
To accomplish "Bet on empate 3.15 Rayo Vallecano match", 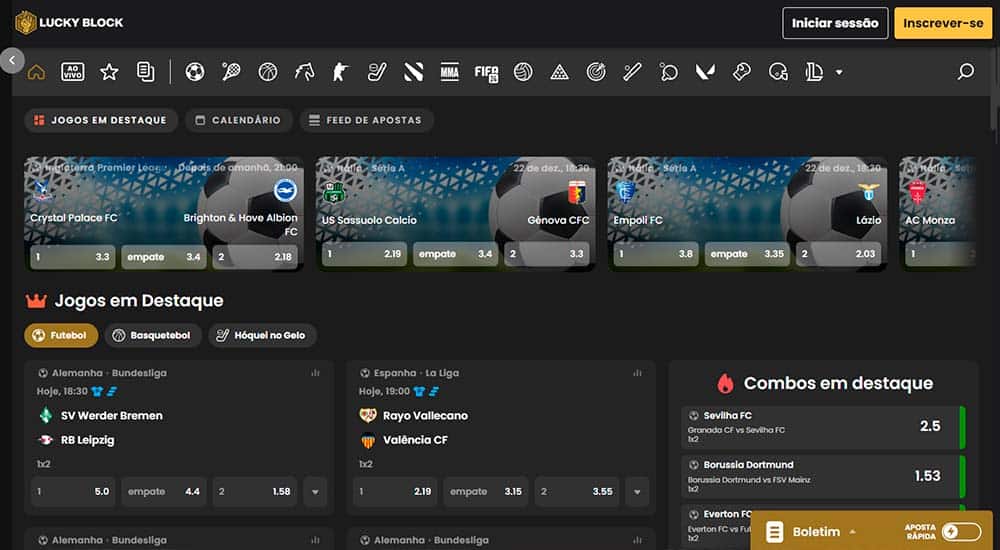I will click(x=486, y=492).
